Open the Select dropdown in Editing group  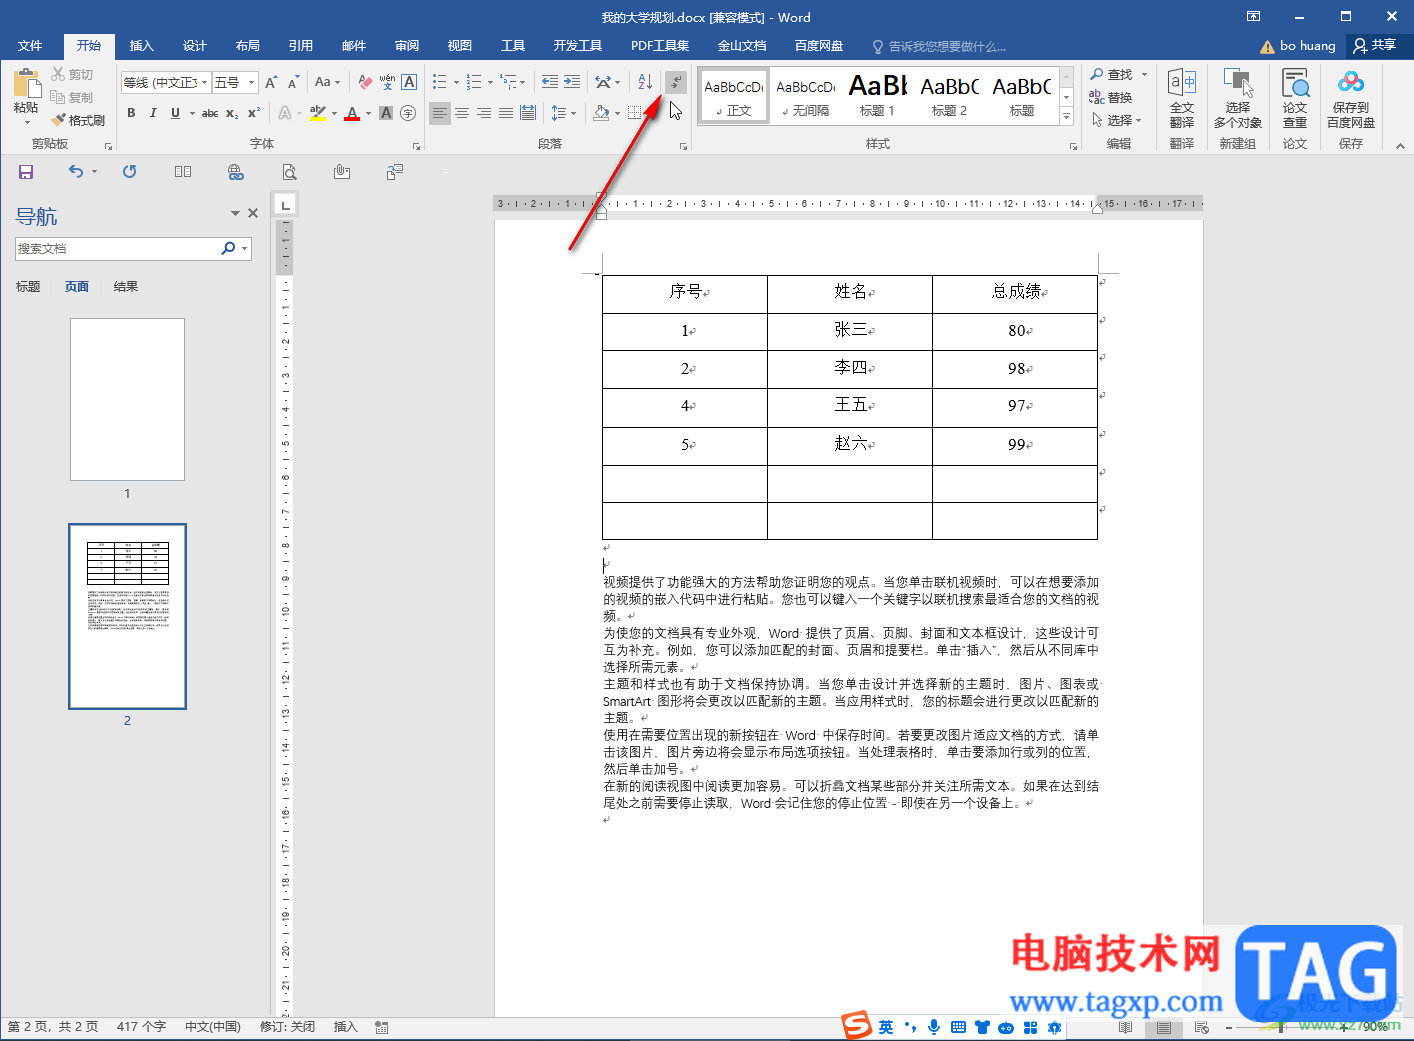1116,120
